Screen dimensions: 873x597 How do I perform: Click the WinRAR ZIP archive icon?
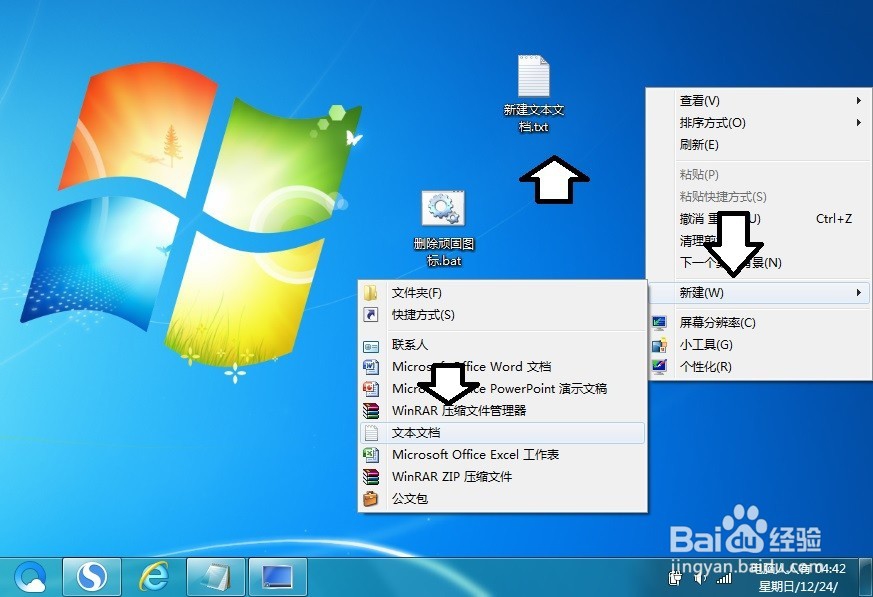371,477
